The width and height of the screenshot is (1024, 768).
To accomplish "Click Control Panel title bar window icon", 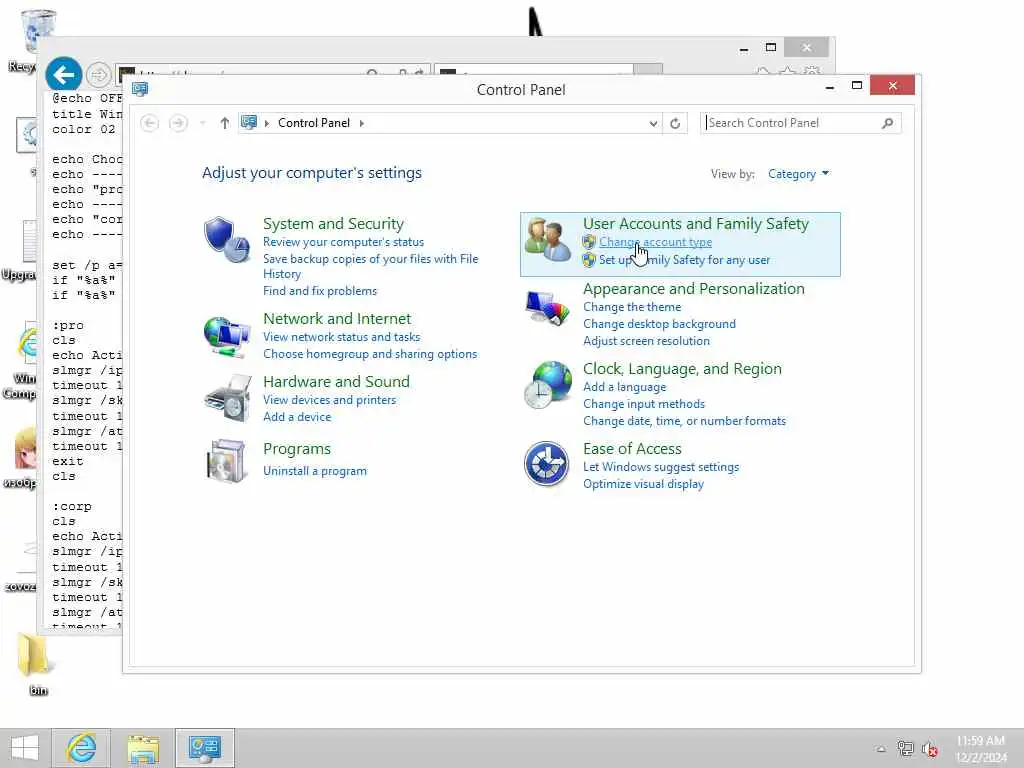I will click(x=140, y=89).
